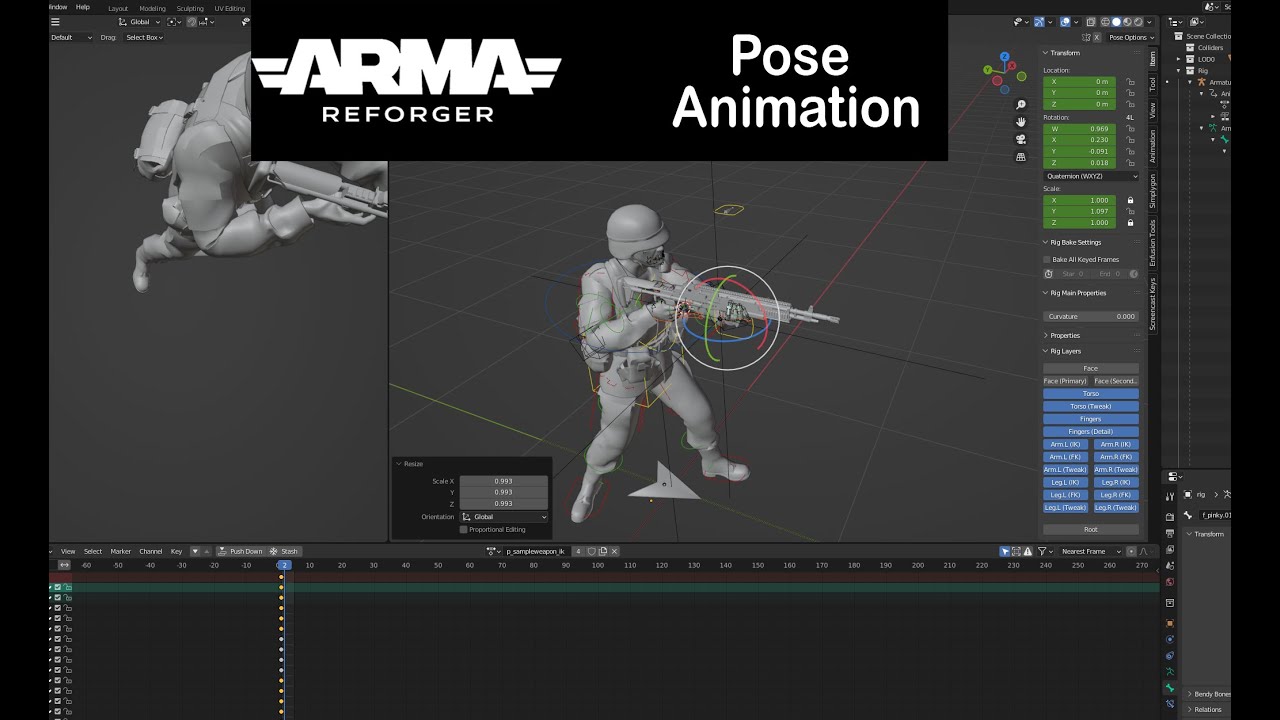Image resolution: width=1280 pixels, height=720 pixels.
Task: Click the pan hand icon in viewport
Action: (x=1021, y=122)
